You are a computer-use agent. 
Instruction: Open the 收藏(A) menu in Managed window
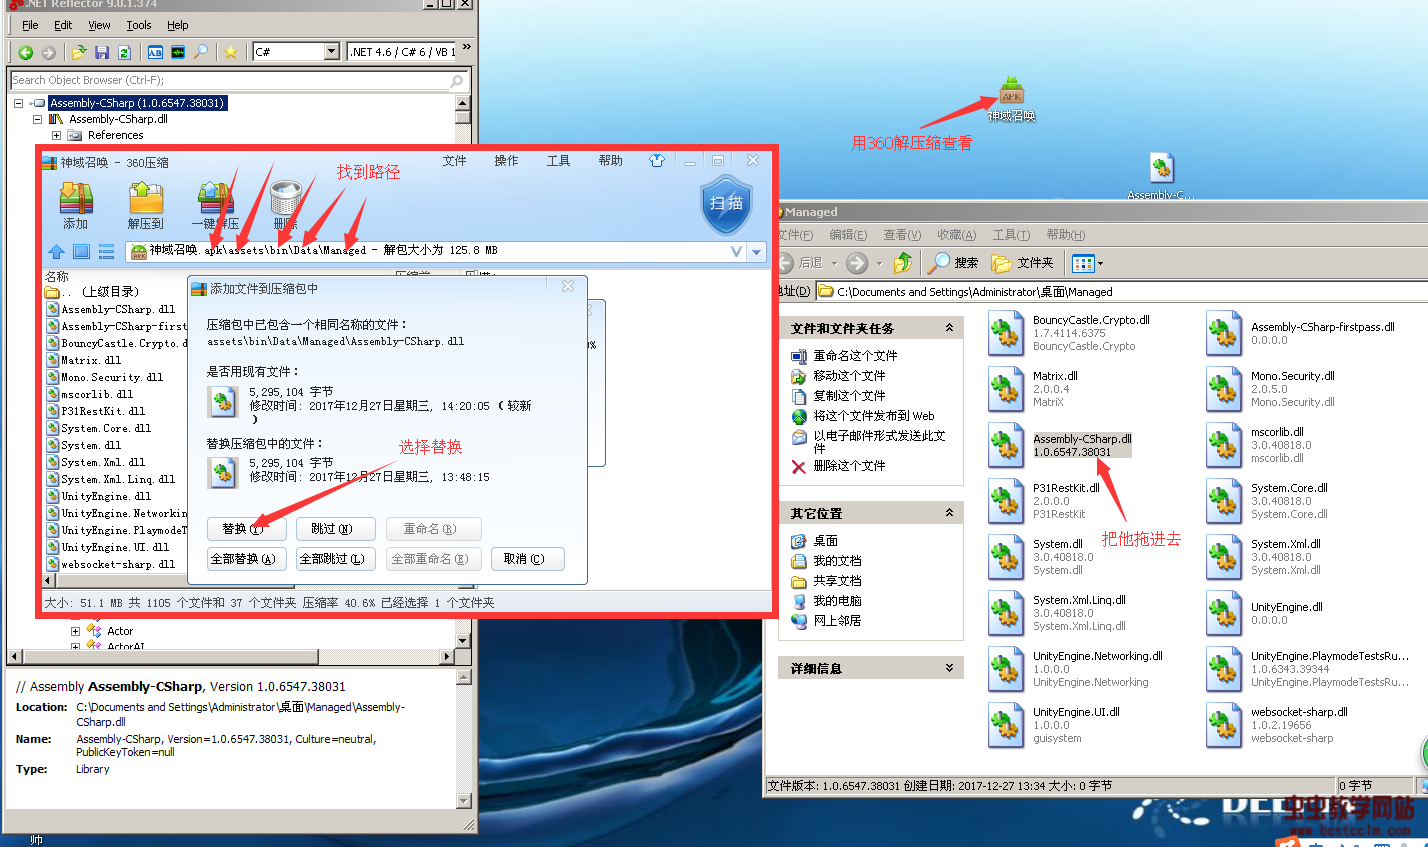tap(956, 235)
